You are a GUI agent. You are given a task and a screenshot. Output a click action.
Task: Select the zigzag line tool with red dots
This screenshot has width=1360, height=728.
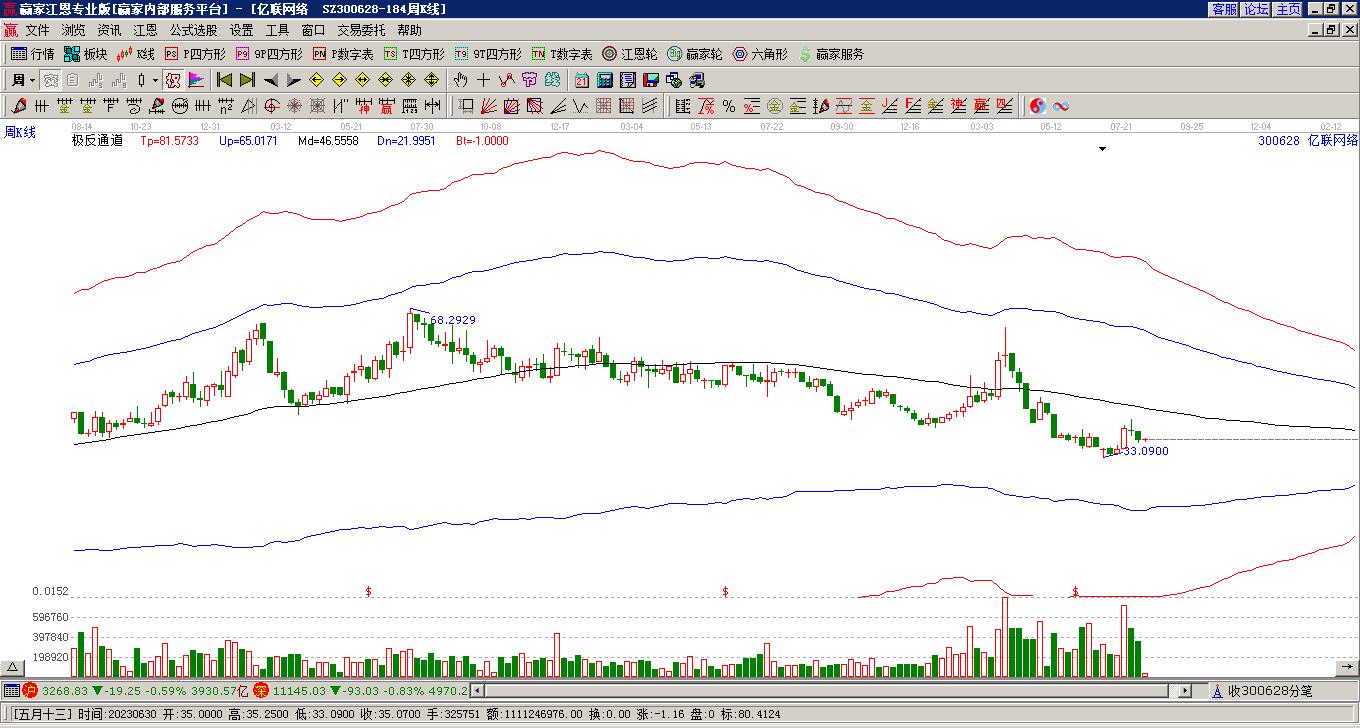[x=507, y=80]
